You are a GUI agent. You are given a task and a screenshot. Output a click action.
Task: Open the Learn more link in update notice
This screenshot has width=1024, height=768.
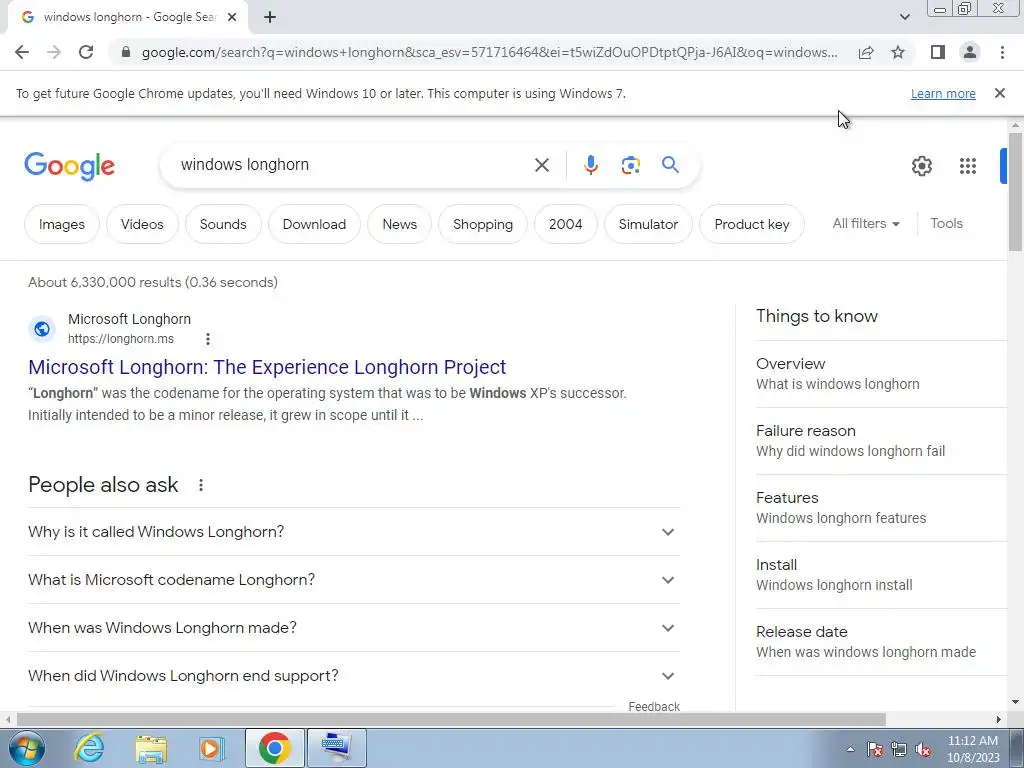pyautogui.click(x=943, y=93)
